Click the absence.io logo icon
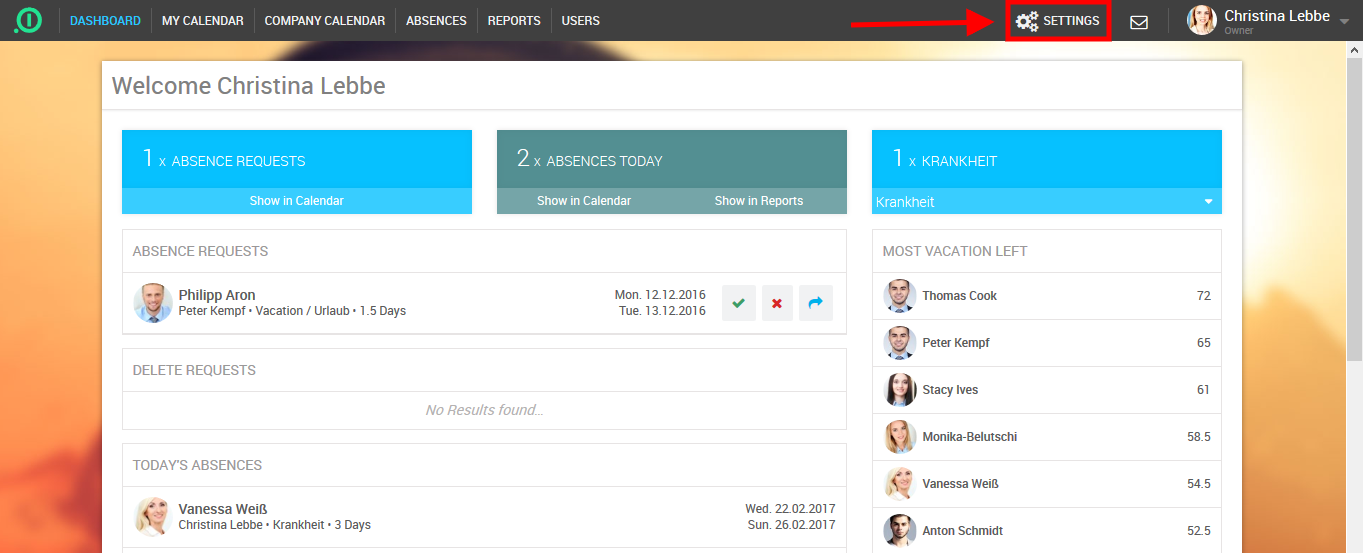1363x553 pixels. tap(28, 20)
